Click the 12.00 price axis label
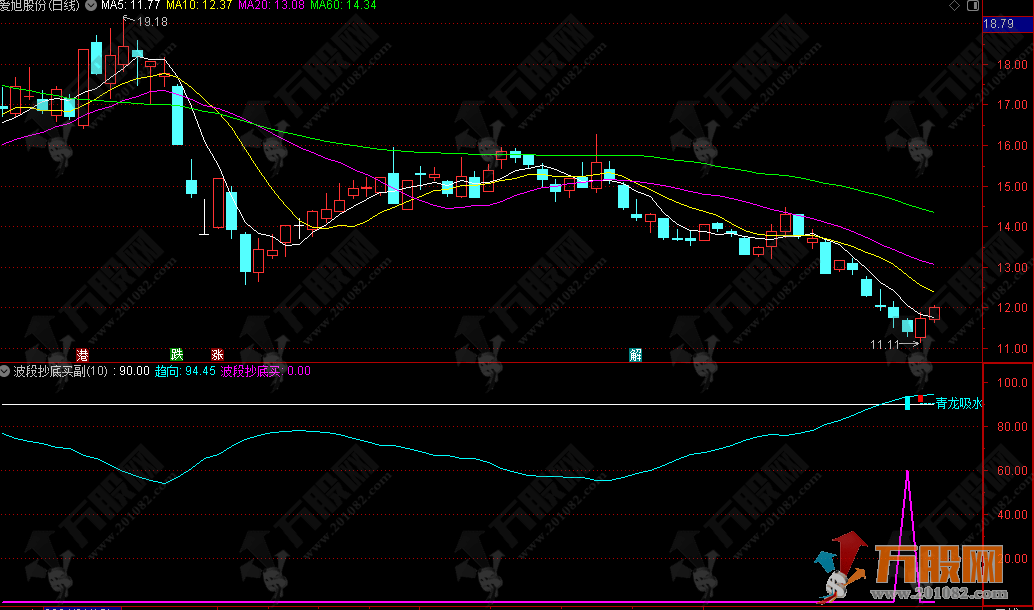 1012,308
